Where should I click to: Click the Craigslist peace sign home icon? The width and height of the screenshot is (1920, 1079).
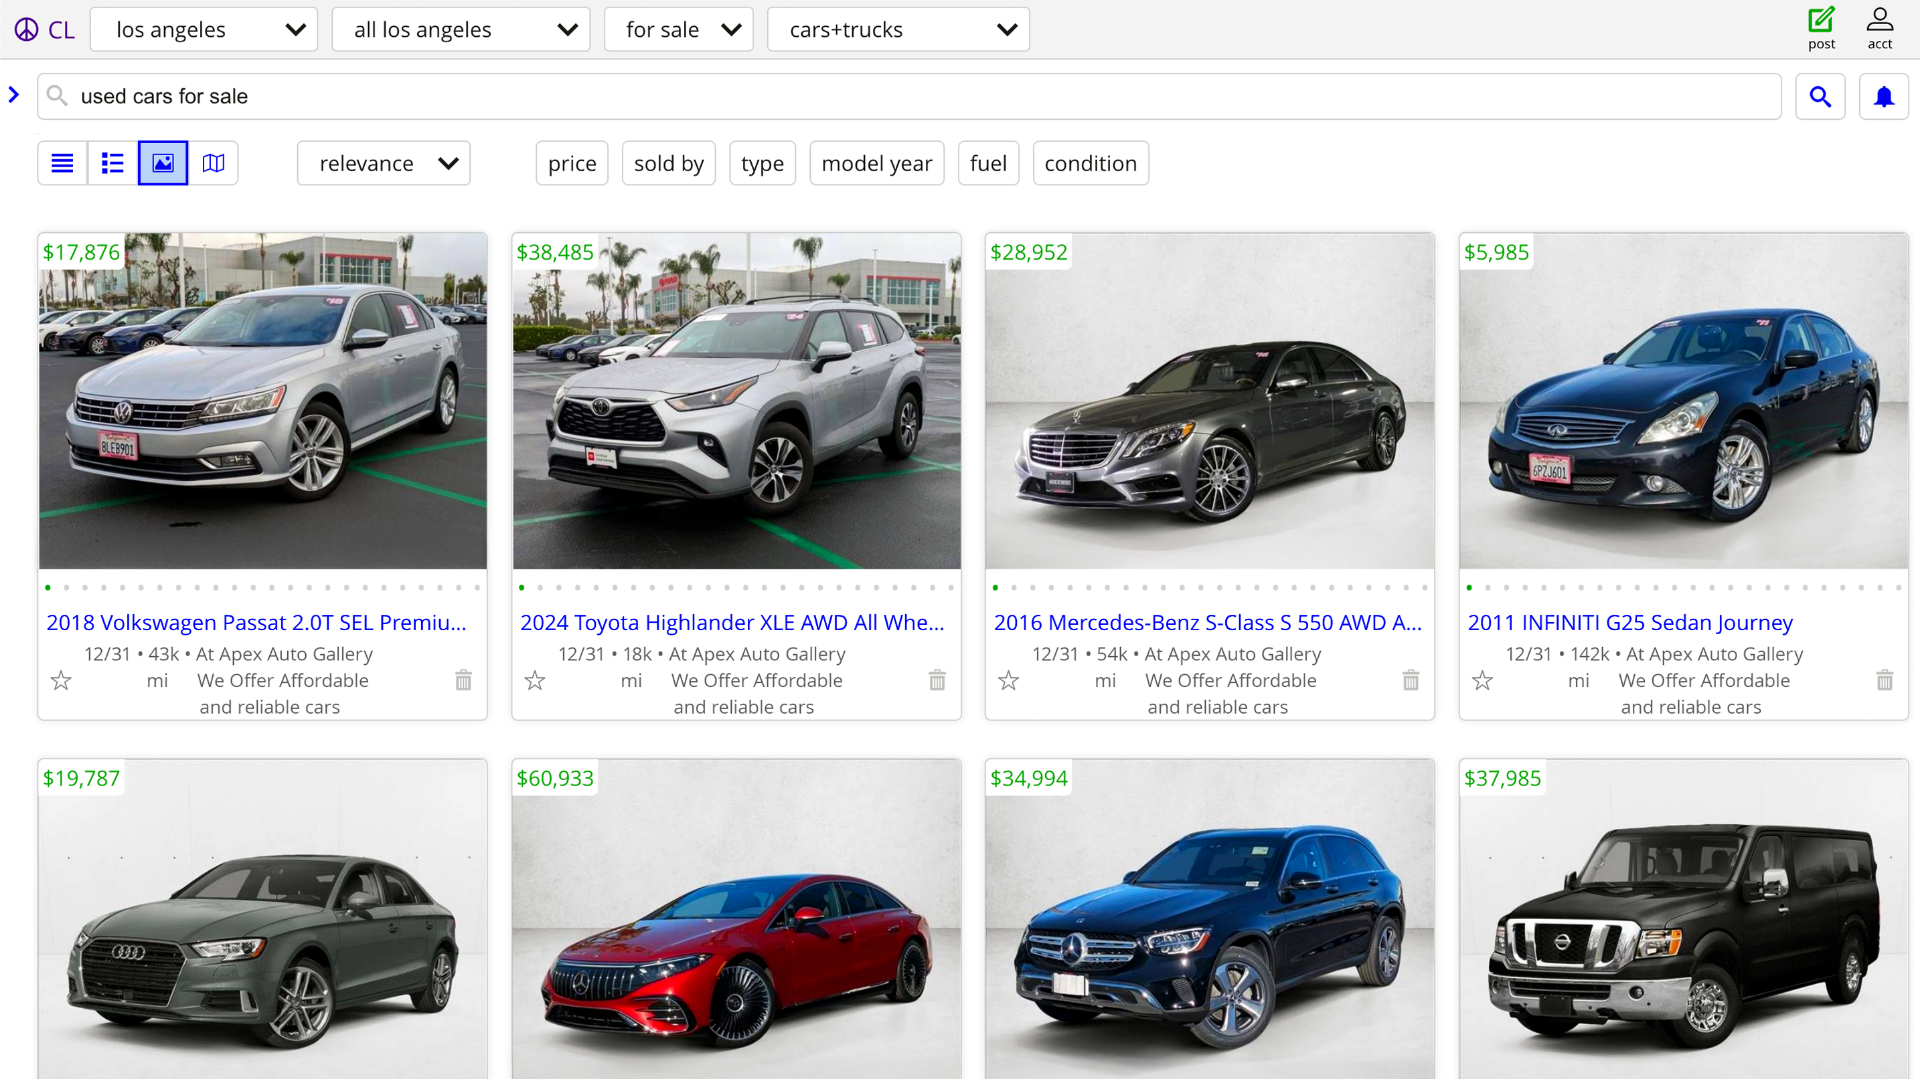[27, 30]
